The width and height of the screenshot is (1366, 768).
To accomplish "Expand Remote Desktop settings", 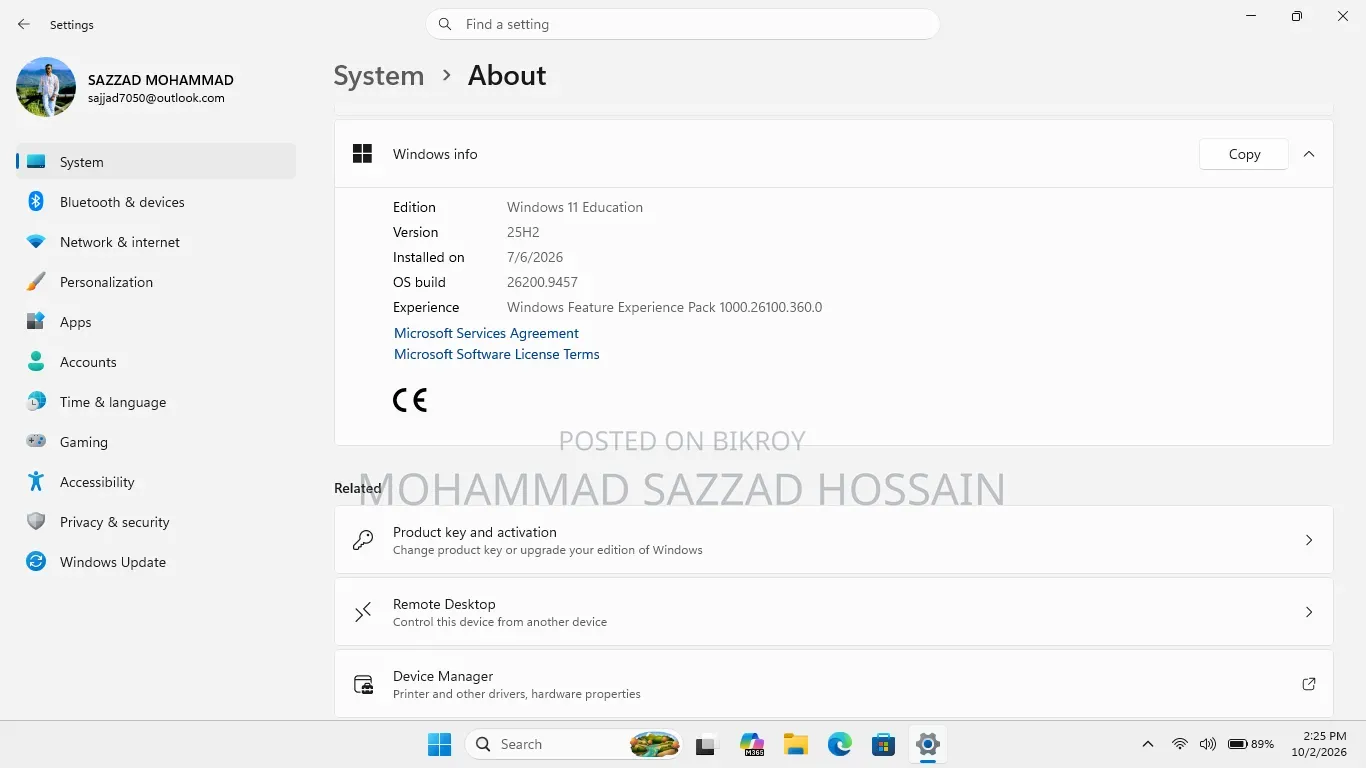I will point(833,612).
